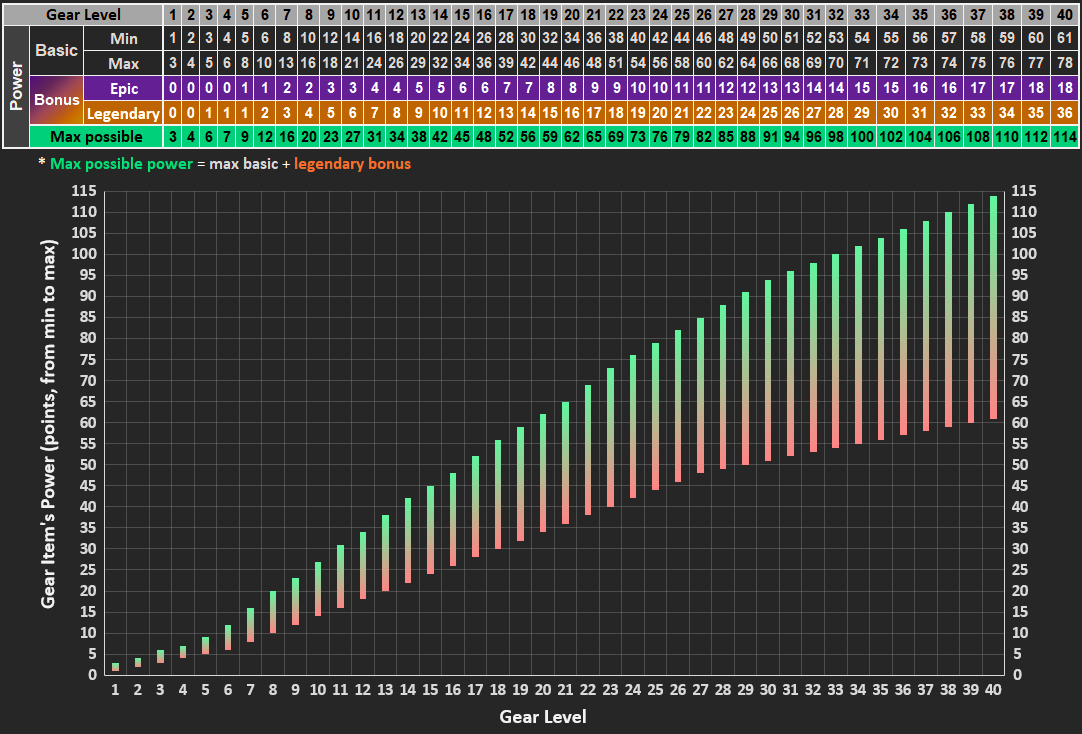The width and height of the screenshot is (1082, 734).
Task: Click column header 40 in the table's top row
Action: pyautogui.click(x=1063, y=14)
